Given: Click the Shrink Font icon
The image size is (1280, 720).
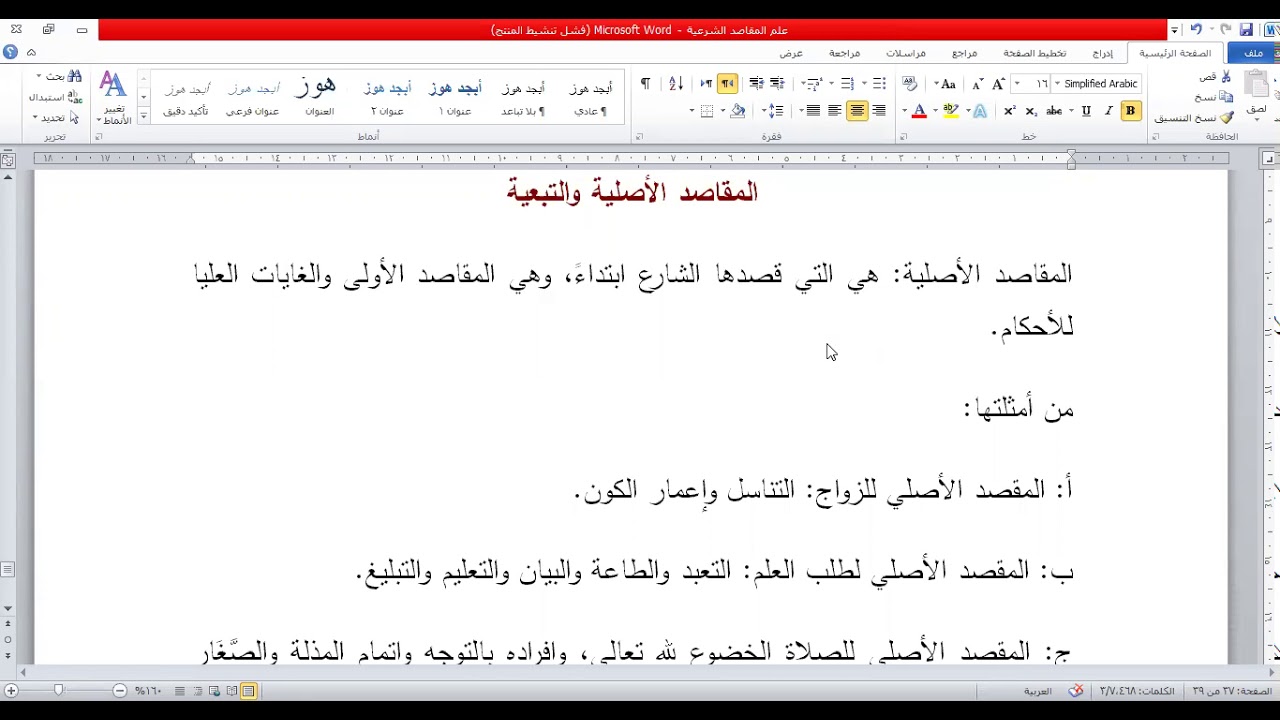Looking at the screenshot, I should (x=977, y=84).
